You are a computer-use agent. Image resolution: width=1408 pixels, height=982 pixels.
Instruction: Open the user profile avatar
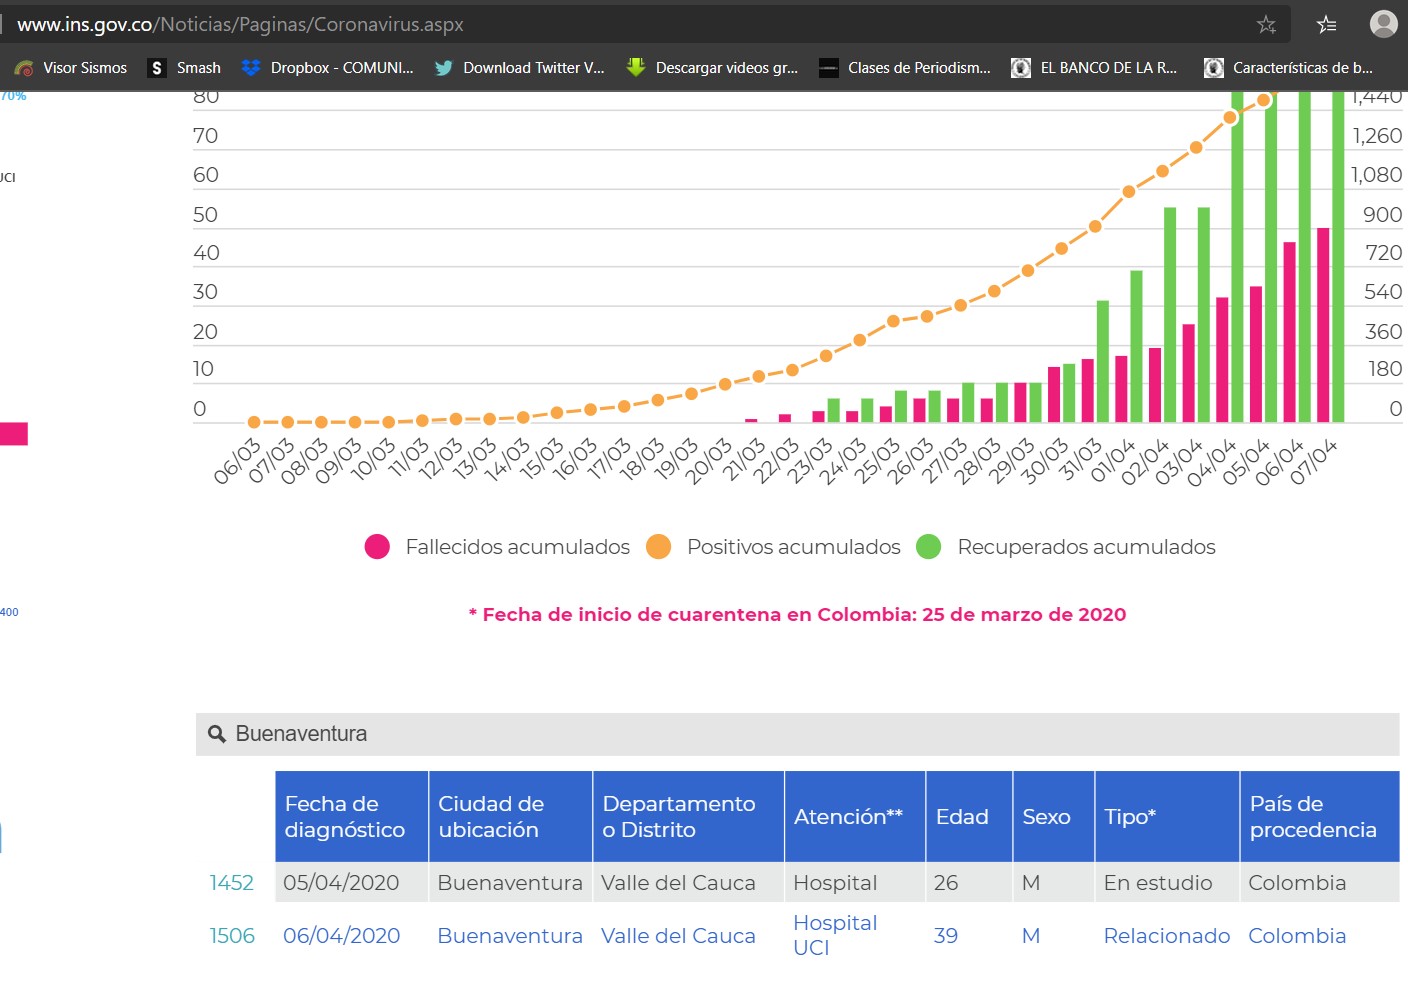click(x=1384, y=23)
